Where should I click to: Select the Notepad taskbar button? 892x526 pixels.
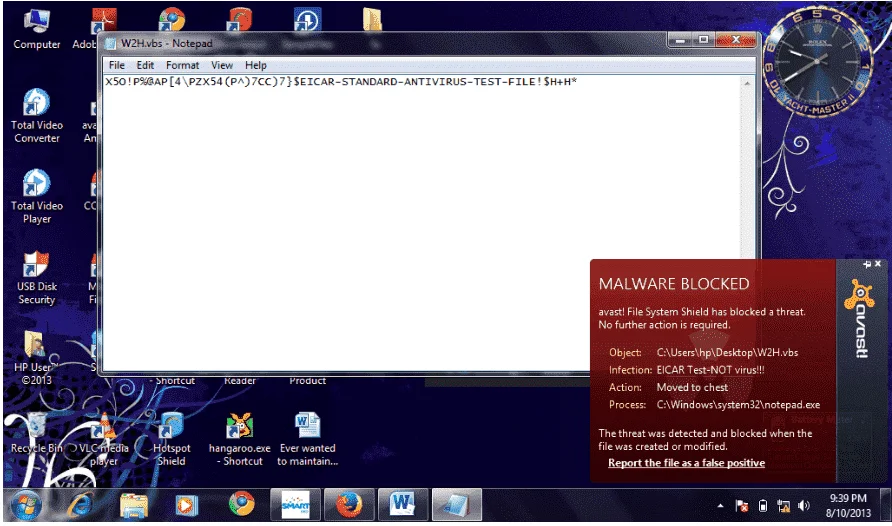pyautogui.click(x=456, y=505)
